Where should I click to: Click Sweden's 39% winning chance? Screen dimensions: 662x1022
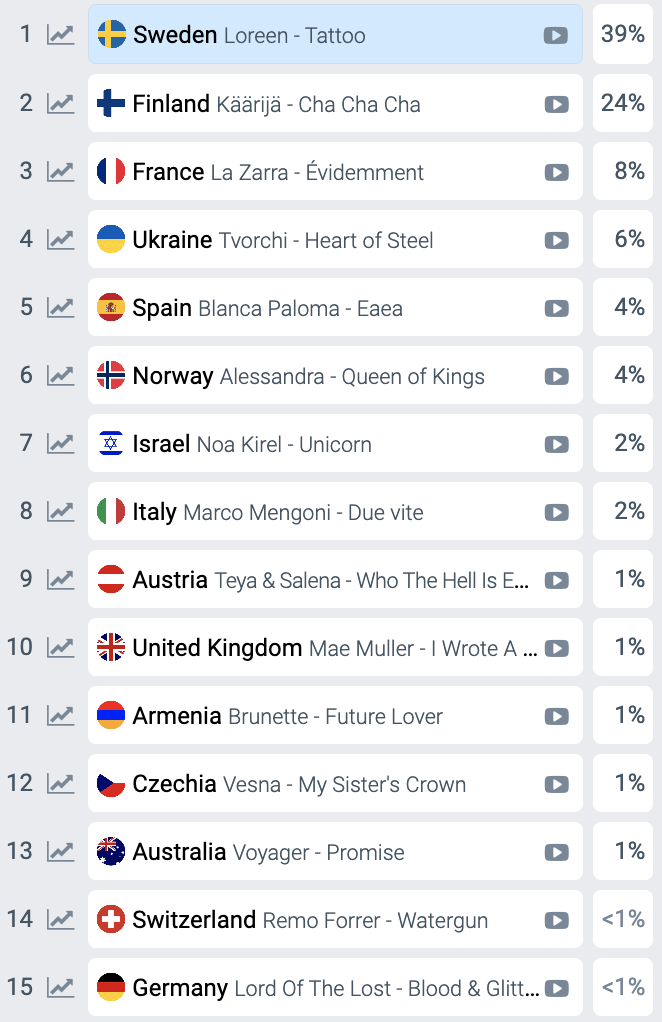623,34
